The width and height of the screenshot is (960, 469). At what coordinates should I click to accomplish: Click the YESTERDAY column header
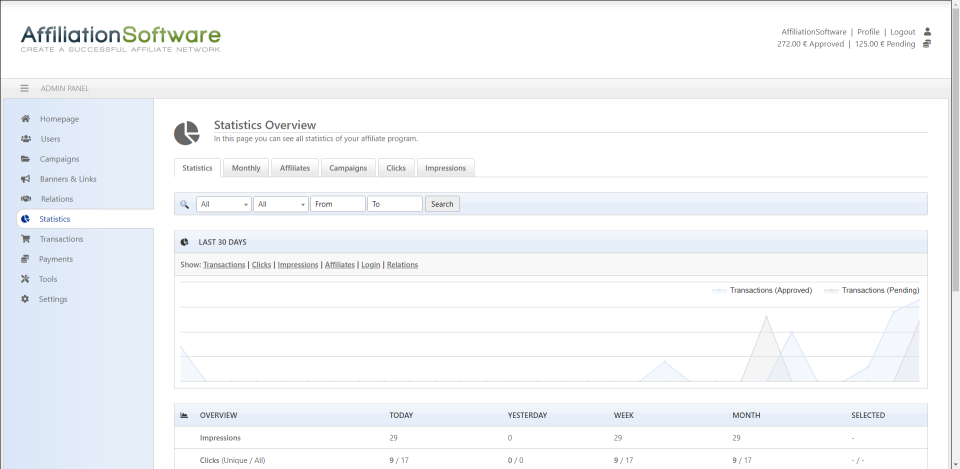tap(527, 415)
